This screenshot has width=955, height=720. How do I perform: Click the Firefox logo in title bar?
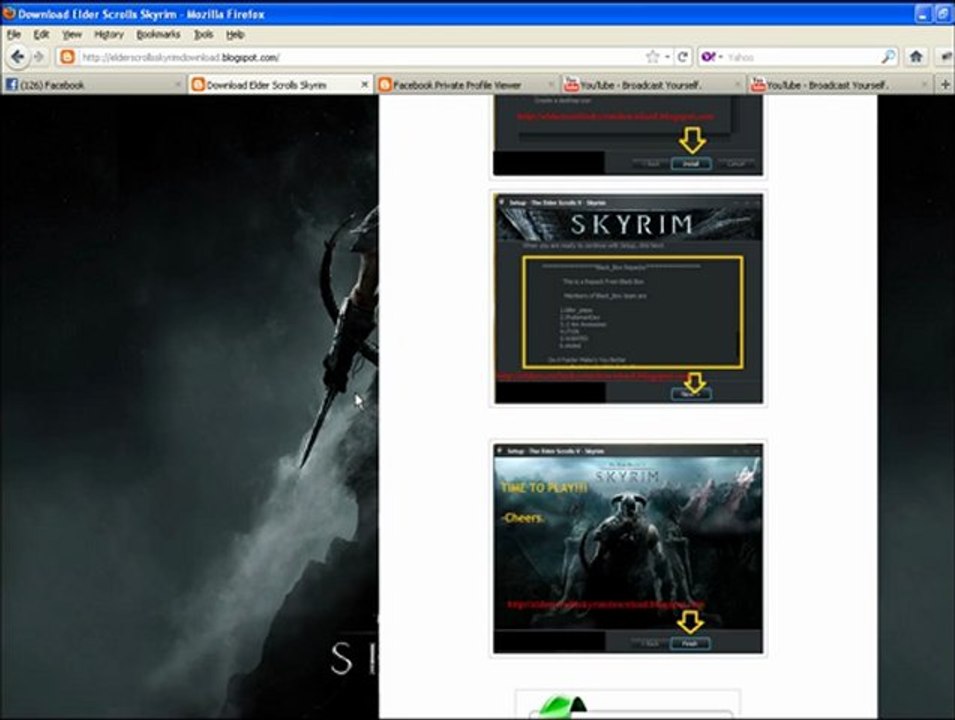coord(9,13)
